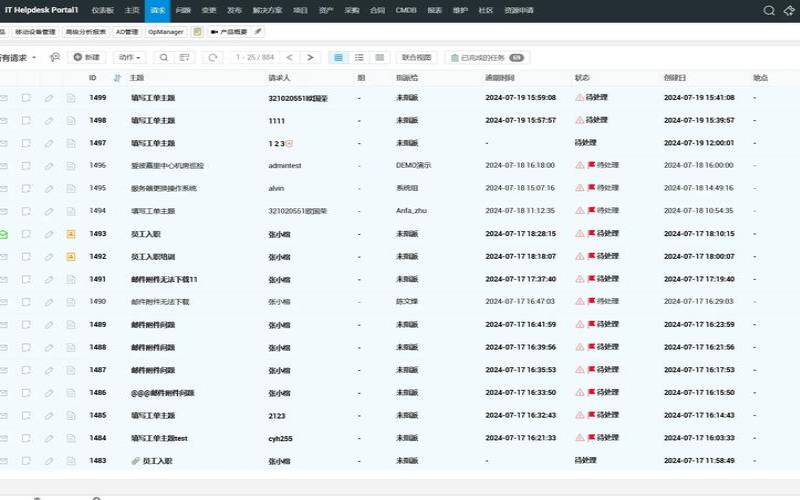This screenshot has width=800, height=500.
Task: Click the mail envelope icon on request 1493 row
Action: (3, 233)
